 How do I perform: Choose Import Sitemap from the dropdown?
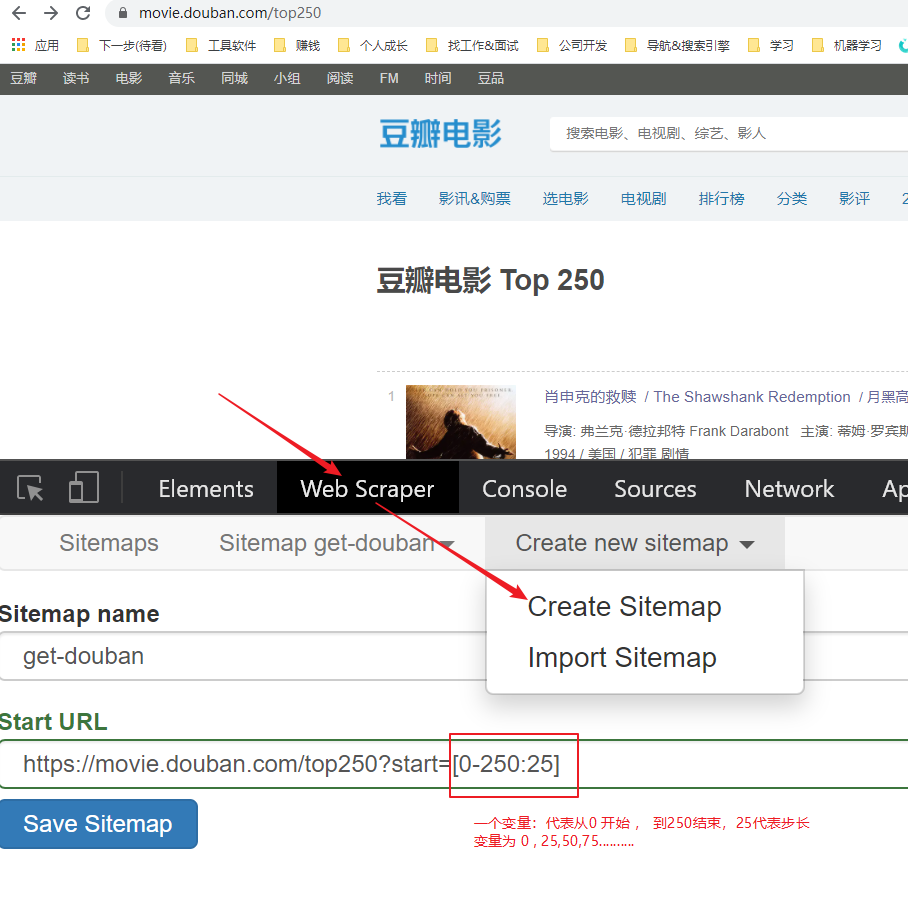[x=622, y=658]
